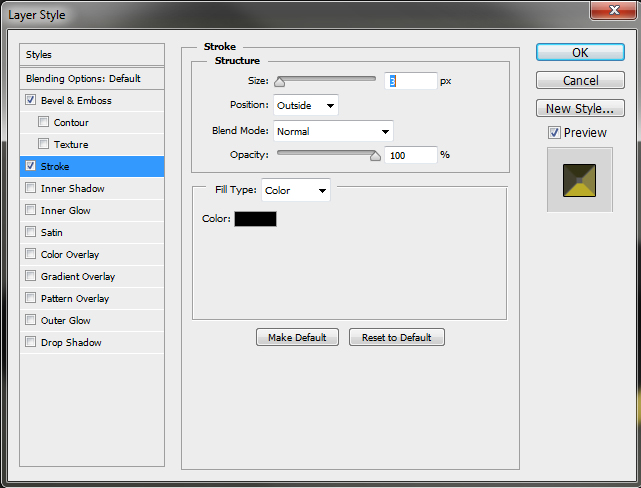Turn on the Drop Shadow checkbox
This screenshot has height=488, width=641.
[31, 342]
